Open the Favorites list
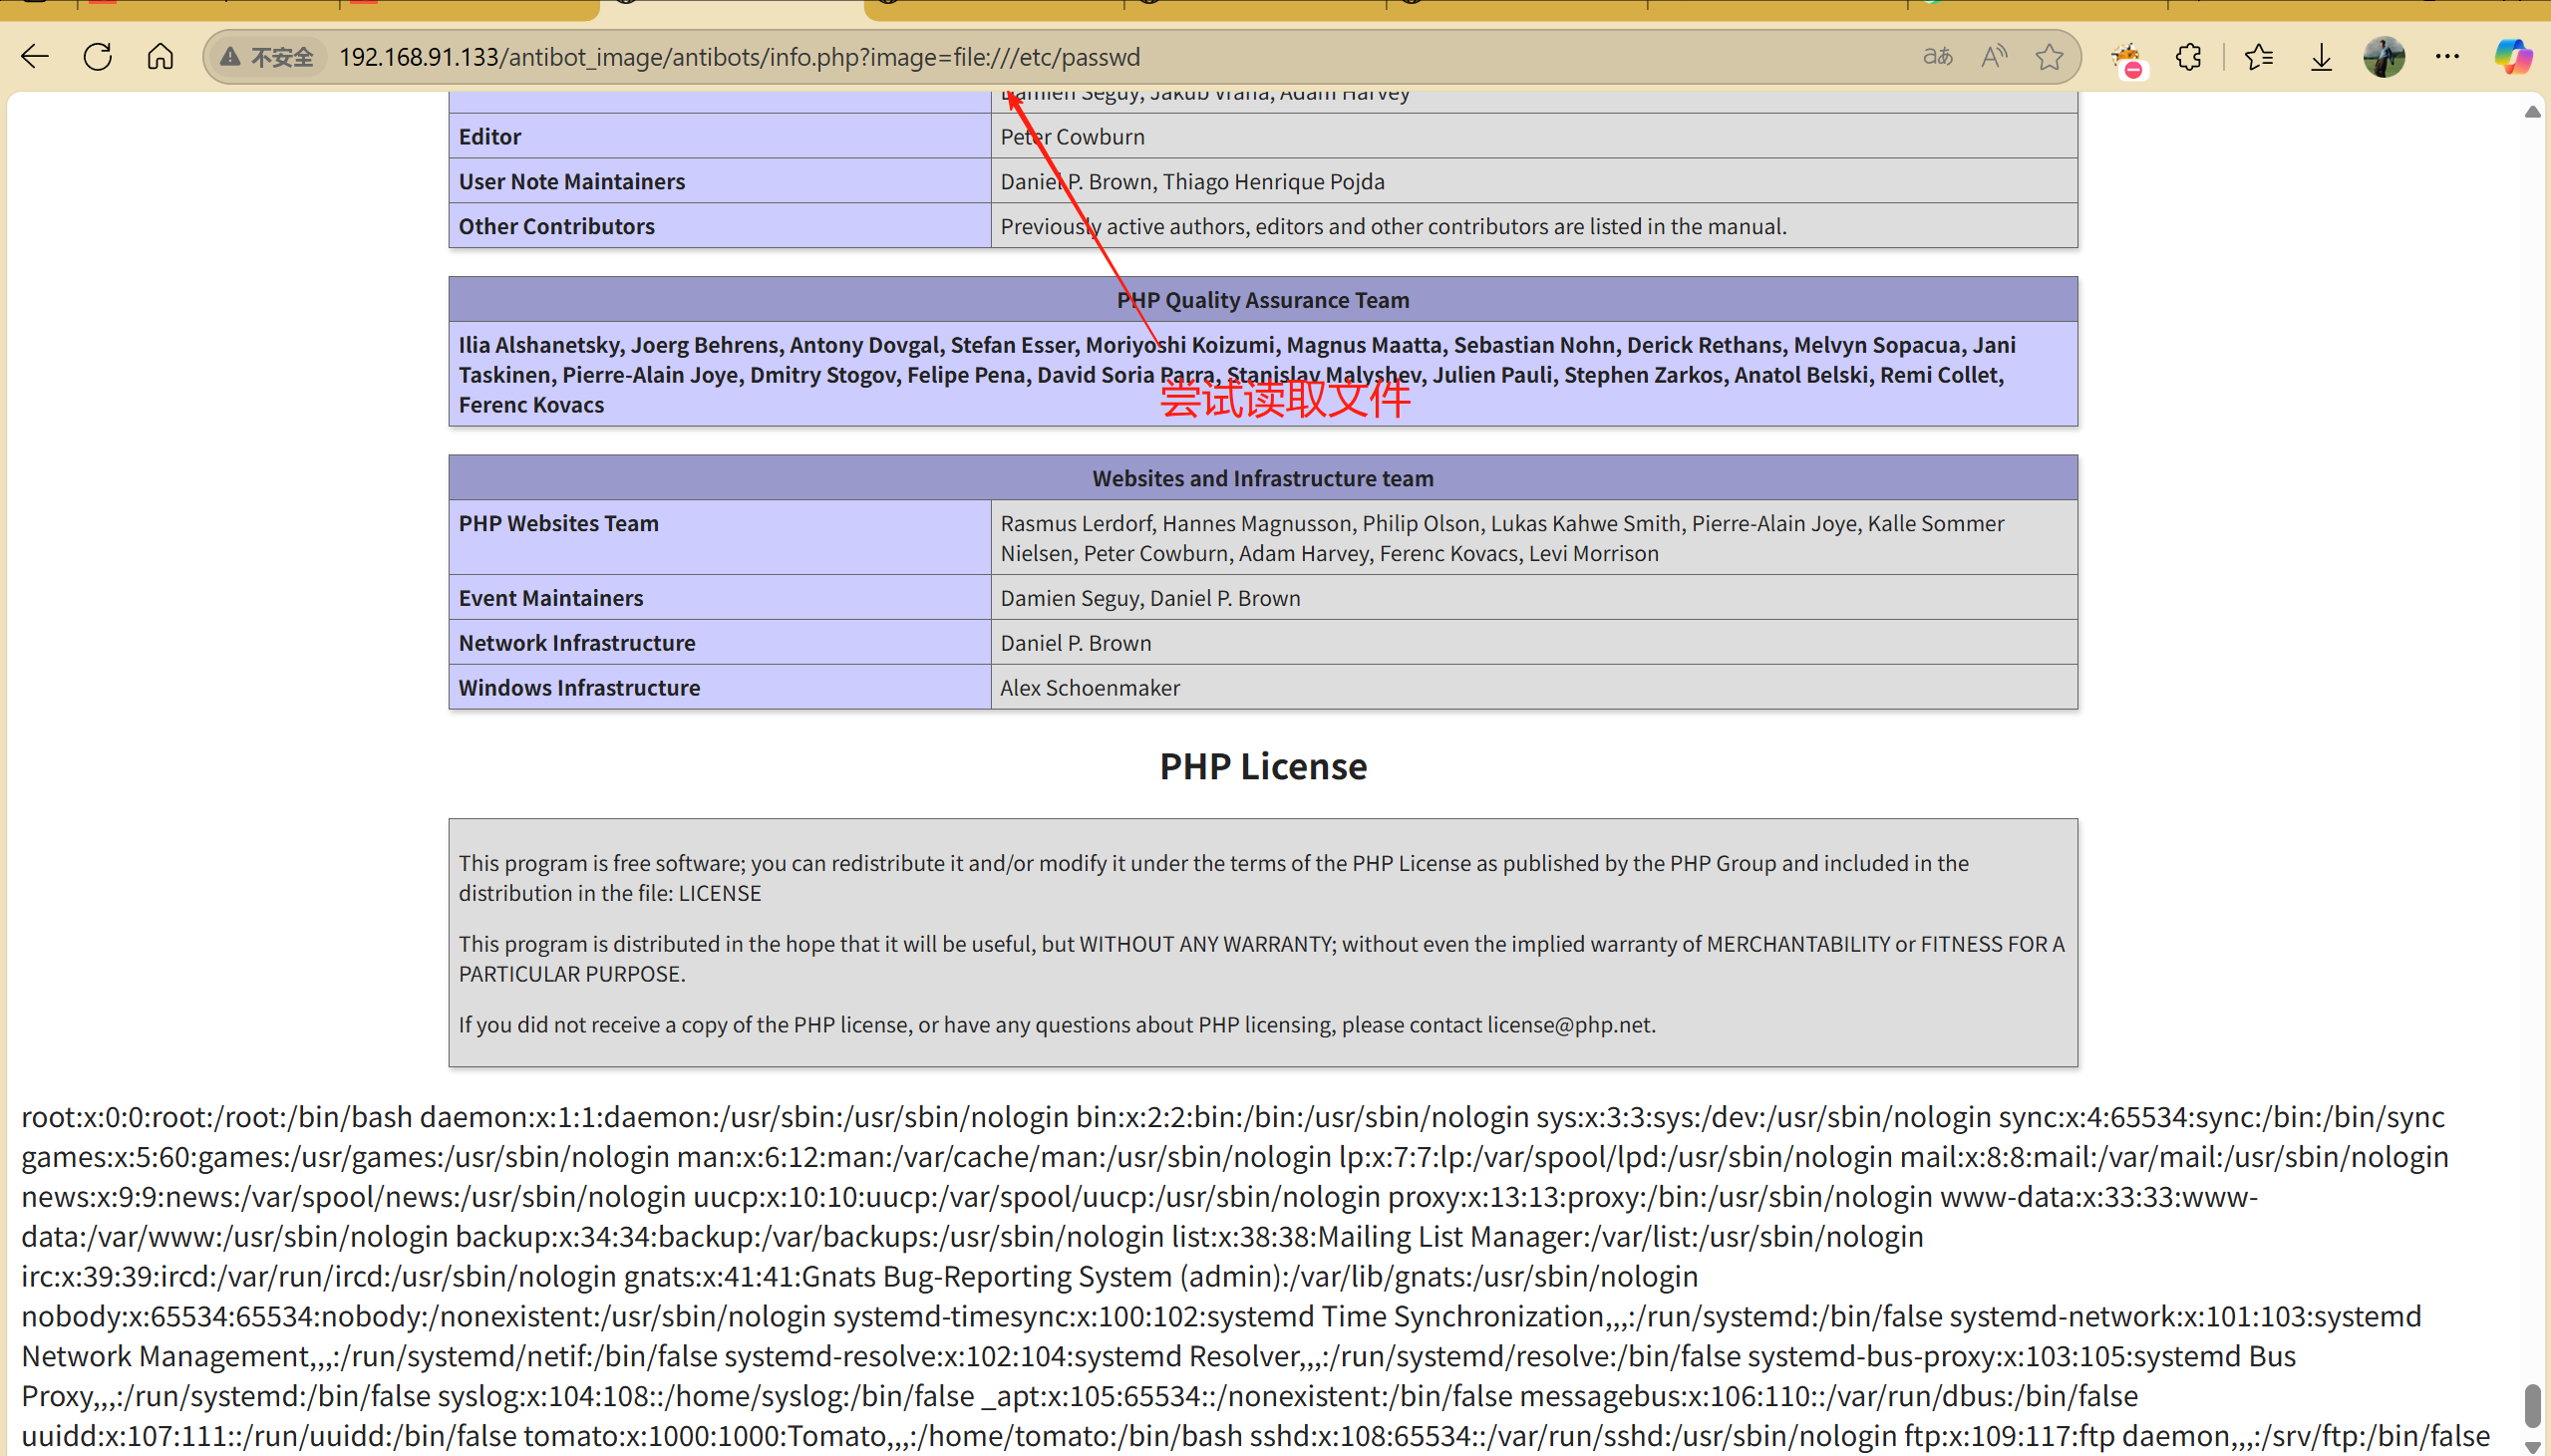 pyautogui.click(x=2259, y=57)
